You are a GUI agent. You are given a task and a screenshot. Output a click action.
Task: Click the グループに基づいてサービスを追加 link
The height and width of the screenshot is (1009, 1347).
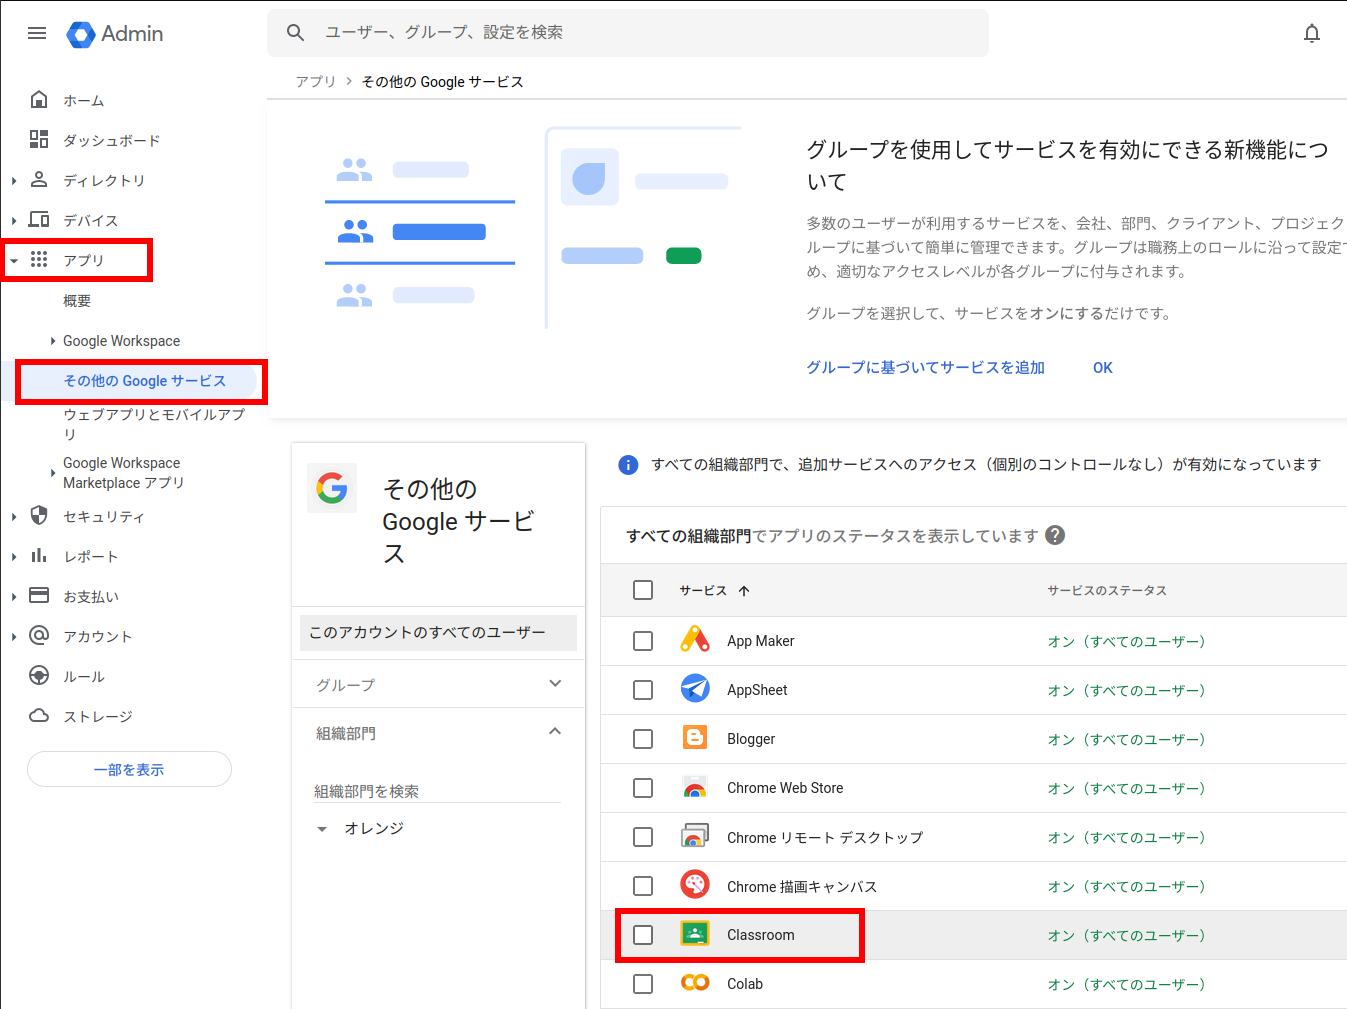pos(925,367)
